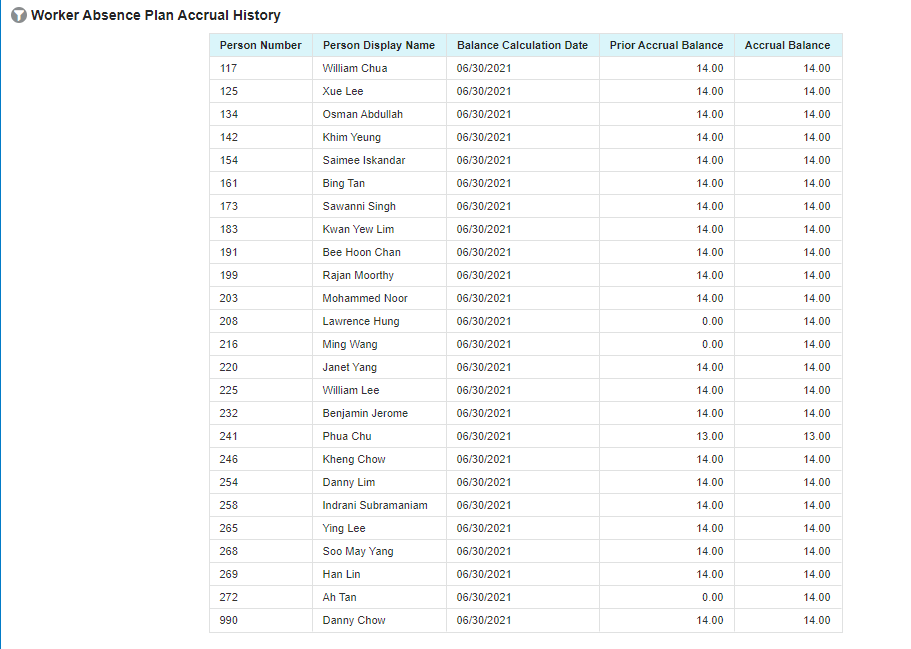Click the Osman Abdullah name cell
Viewport: 911px width, 649px height.
[362, 114]
